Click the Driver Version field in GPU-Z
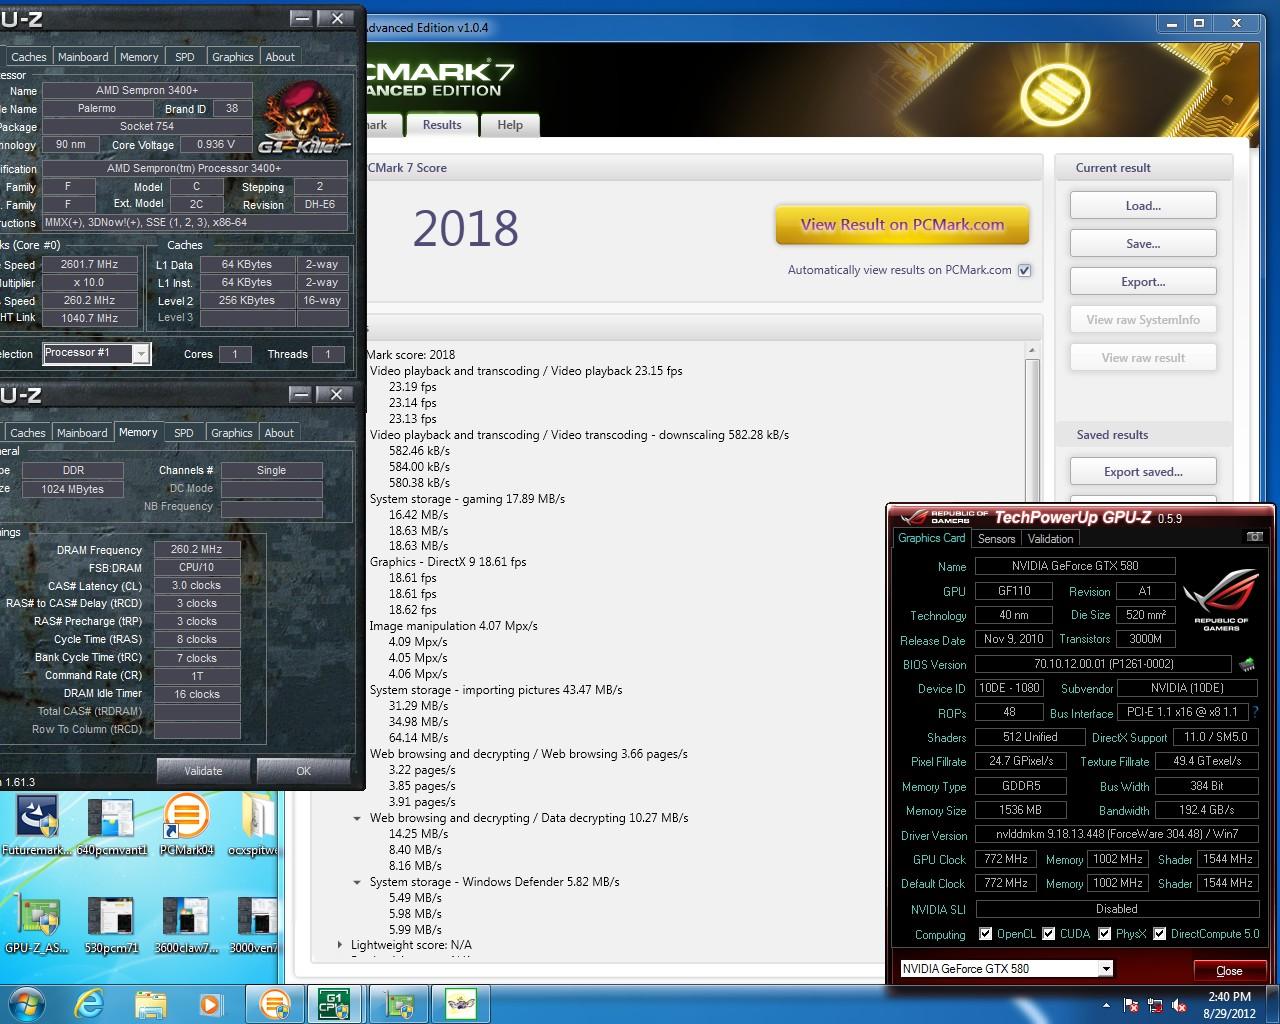1280x1024 pixels. (x=1116, y=834)
